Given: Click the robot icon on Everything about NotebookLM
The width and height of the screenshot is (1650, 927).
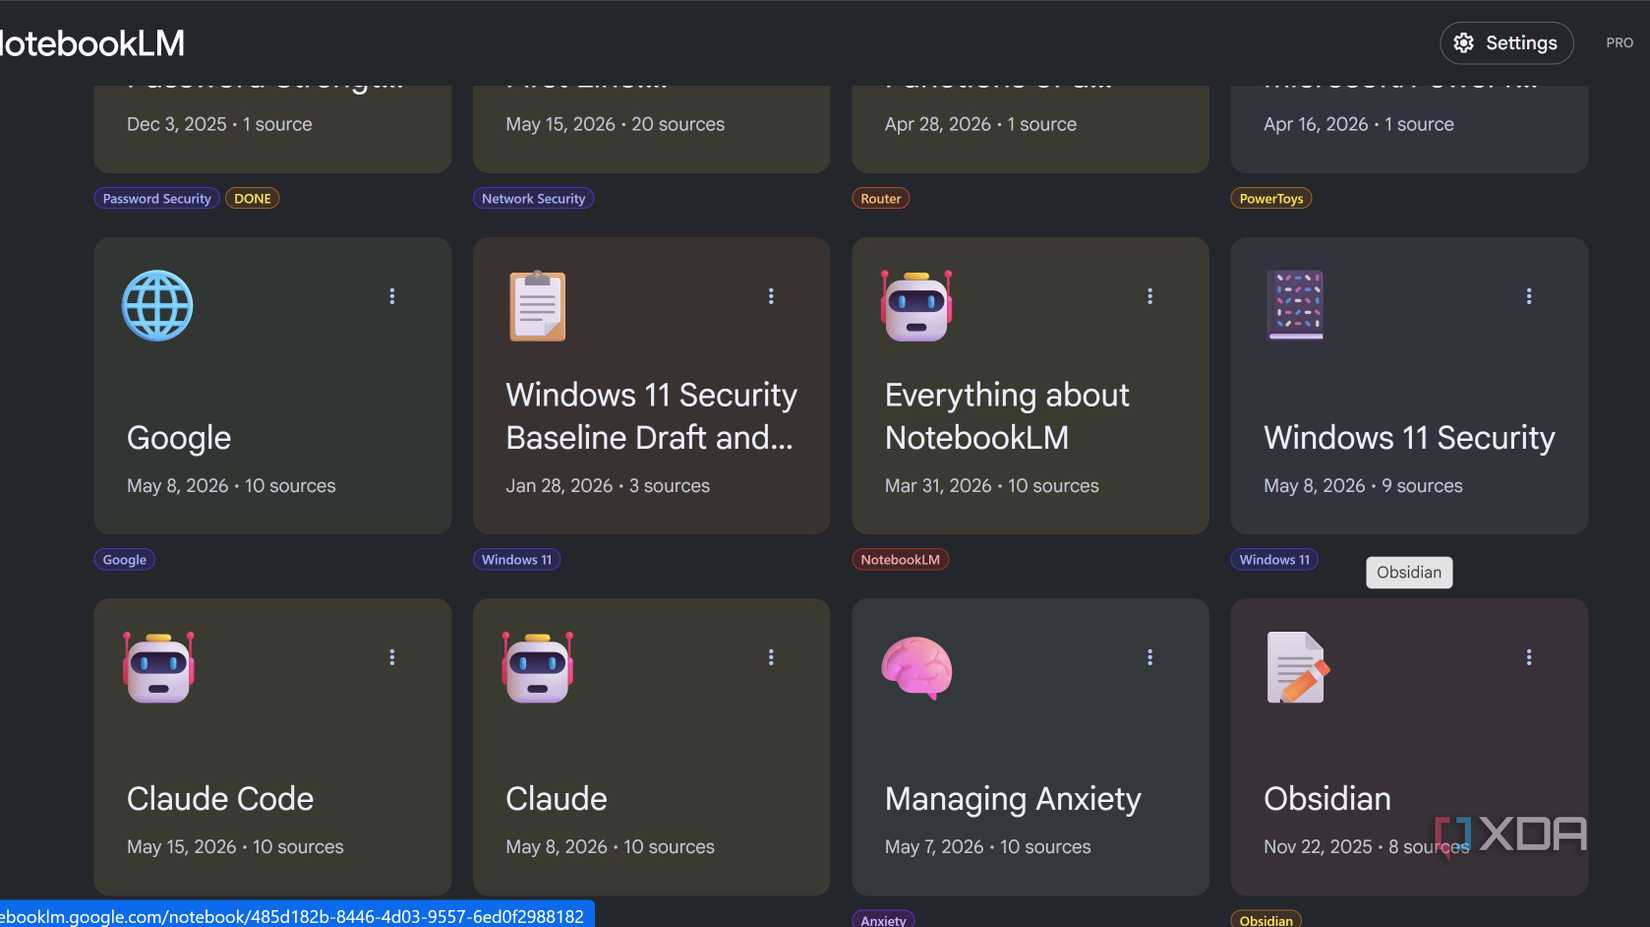Looking at the screenshot, I should click(x=916, y=305).
